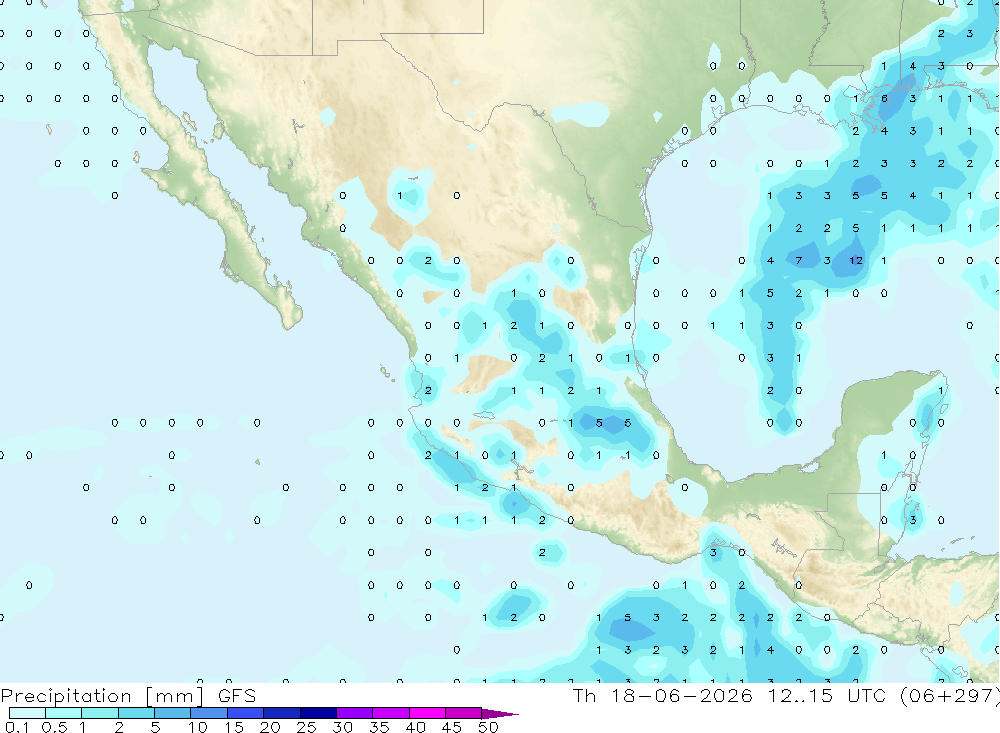
Task: Click the "50" legend tick label
Action: coord(488,727)
